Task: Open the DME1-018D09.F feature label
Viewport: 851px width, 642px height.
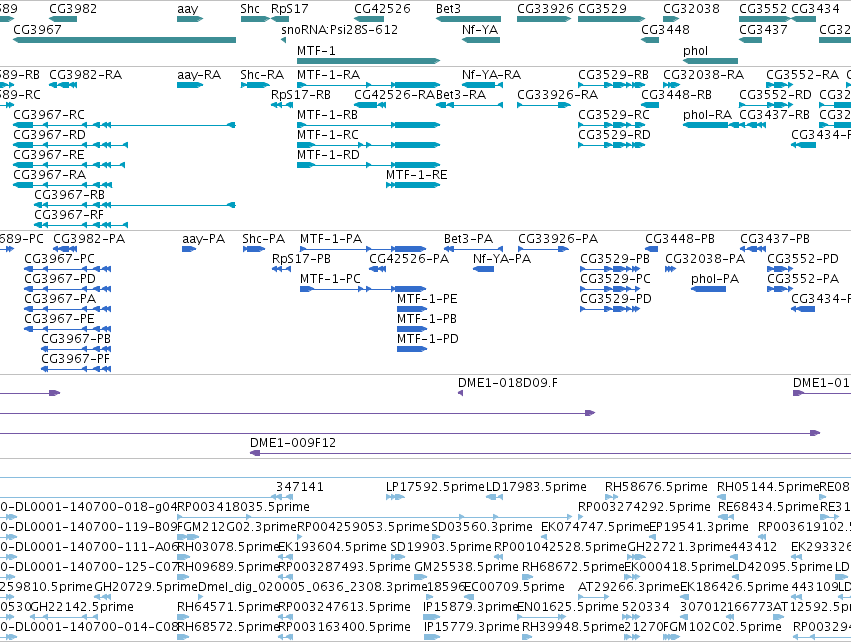Action: (x=508, y=383)
